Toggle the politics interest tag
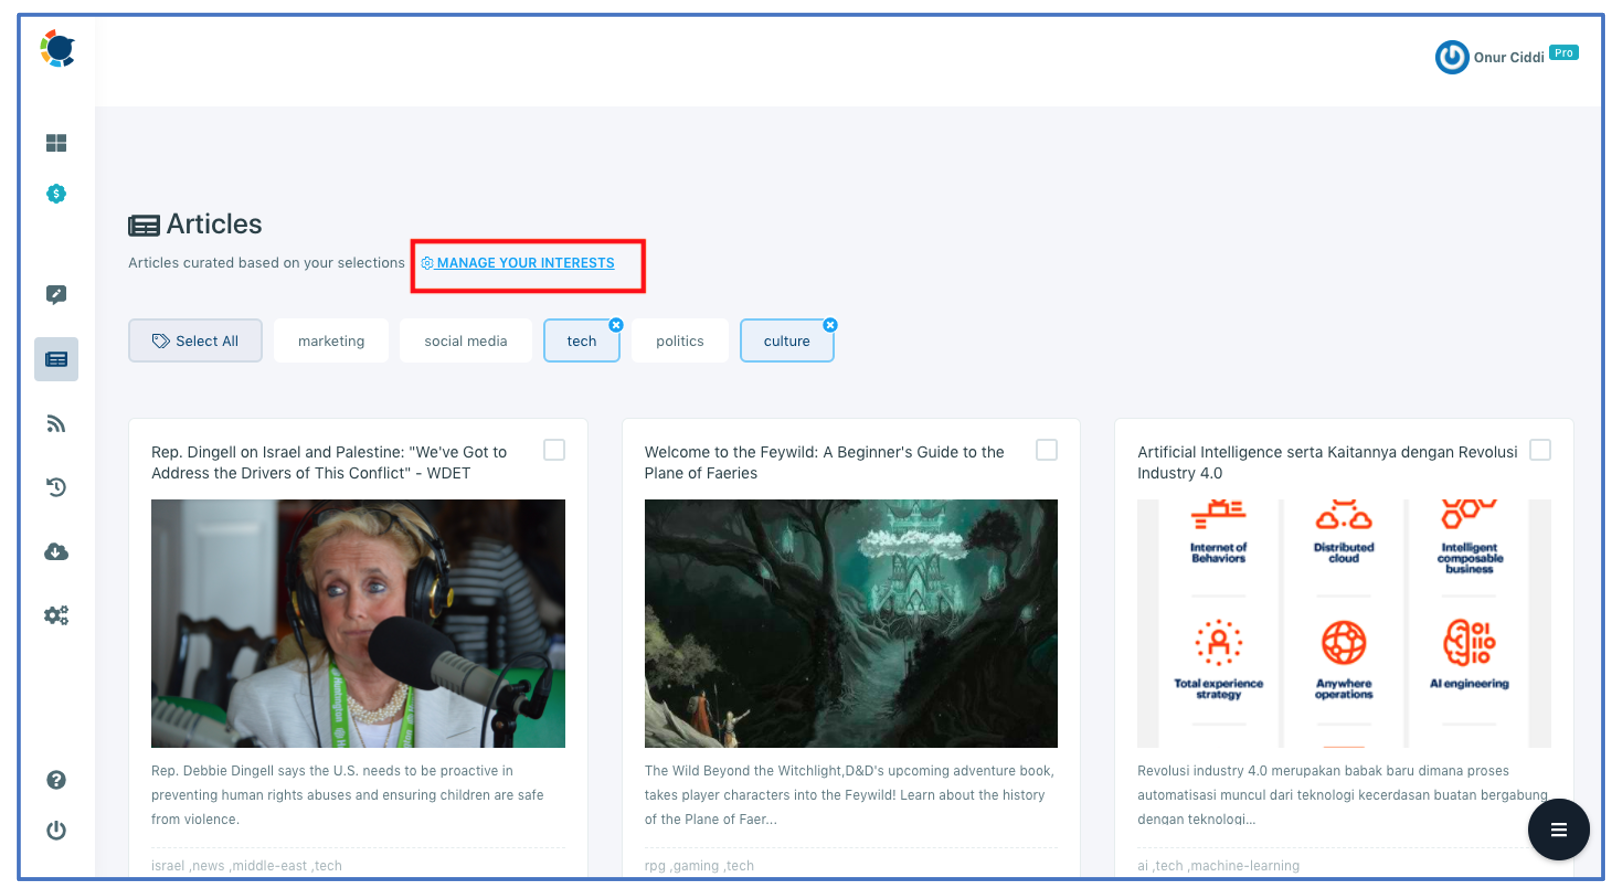 click(x=680, y=341)
